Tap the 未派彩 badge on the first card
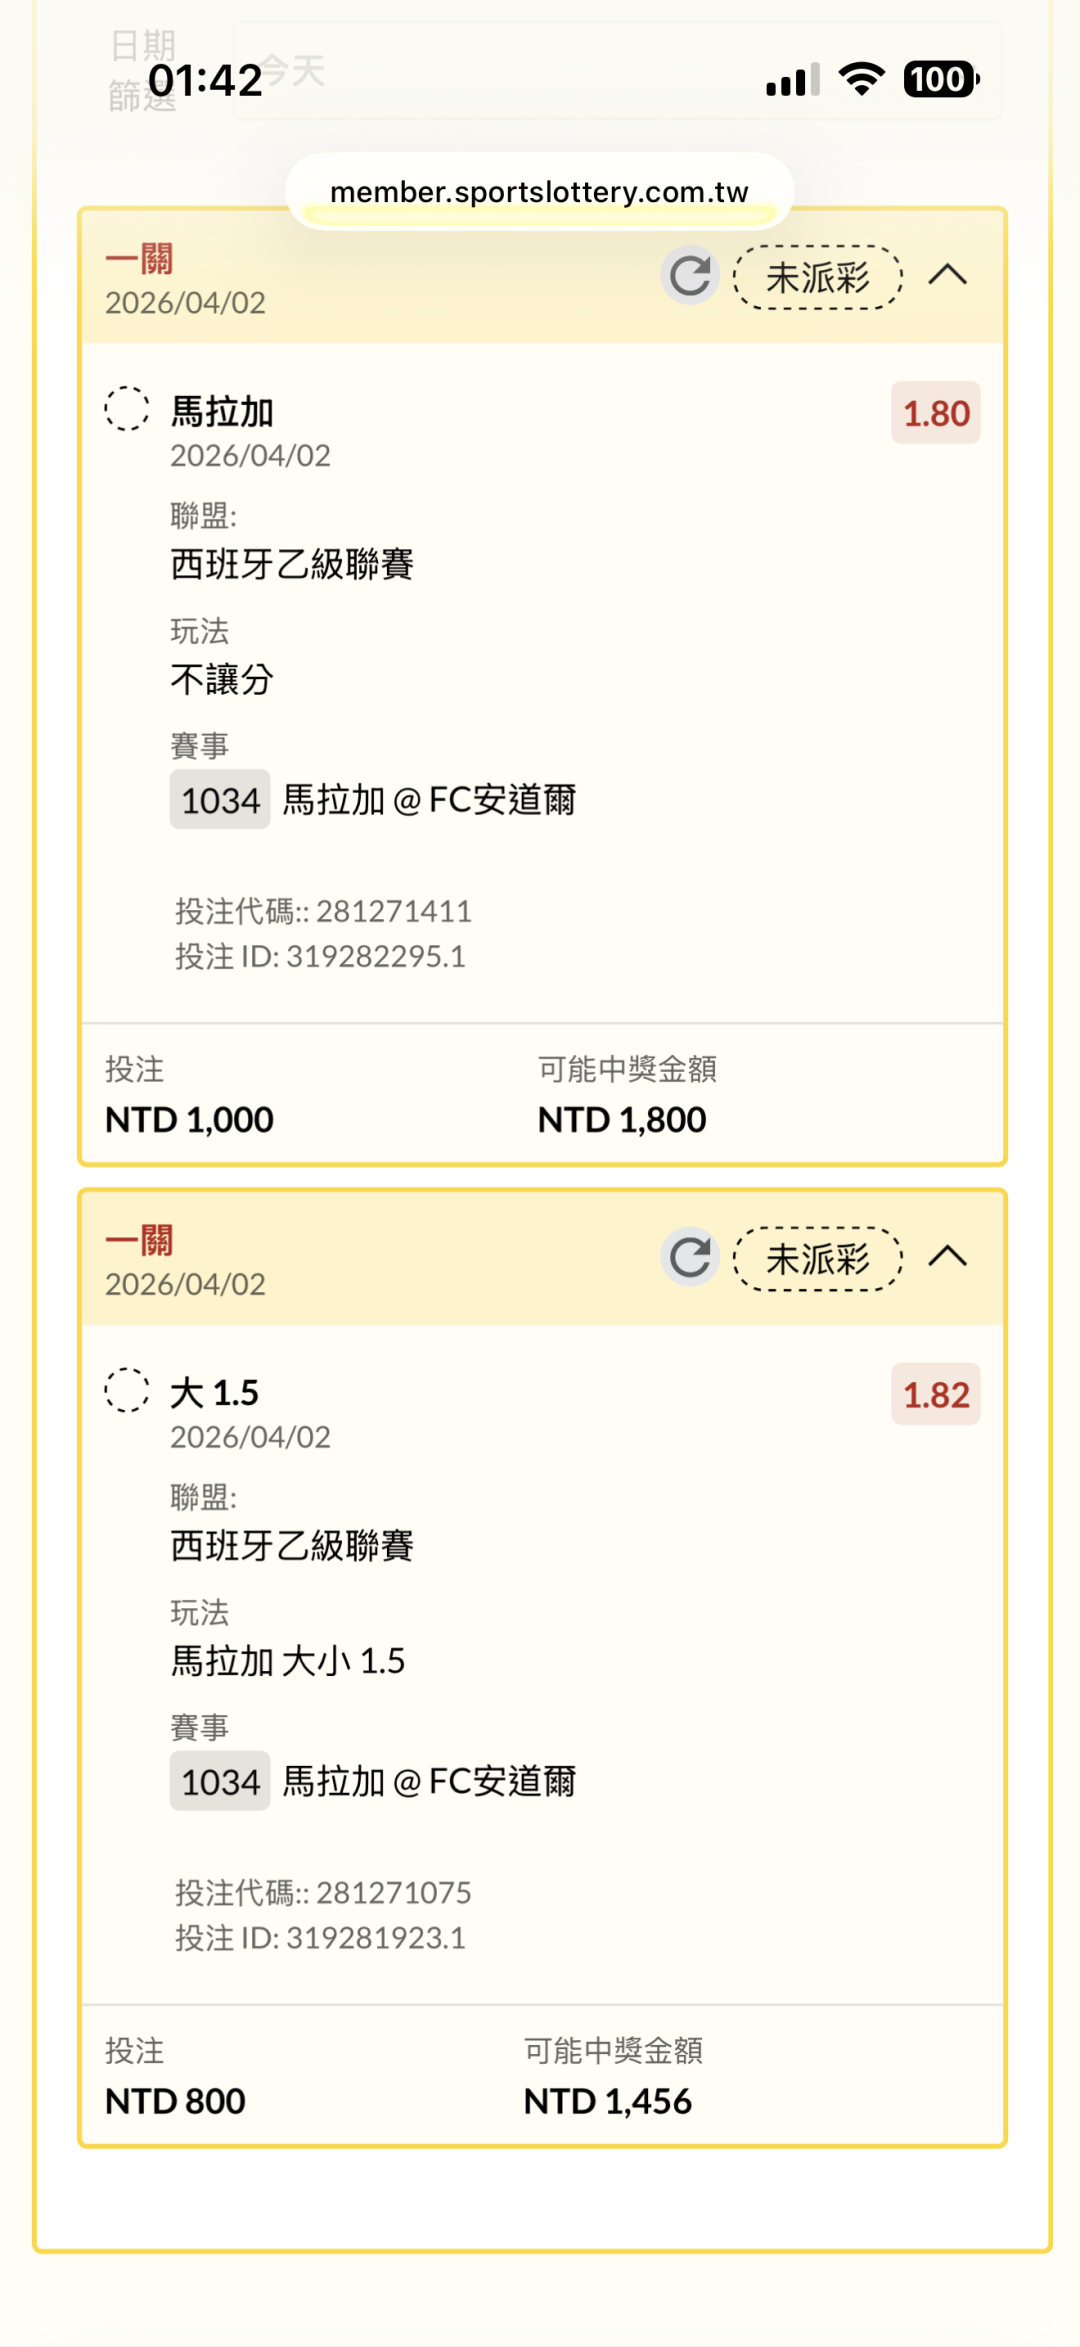Viewport: 1080px width, 2347px height. click(818, 277)
